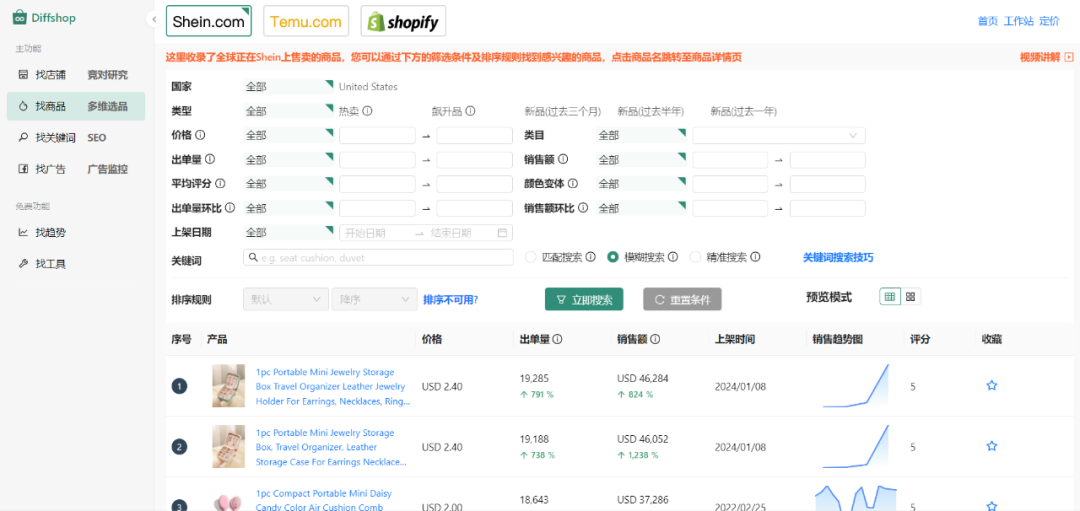This screenshot has width=1080, height=511.
Task: Go to 工作站 in top navigation
Action: pyautogui.click(x=1019, y=21)
